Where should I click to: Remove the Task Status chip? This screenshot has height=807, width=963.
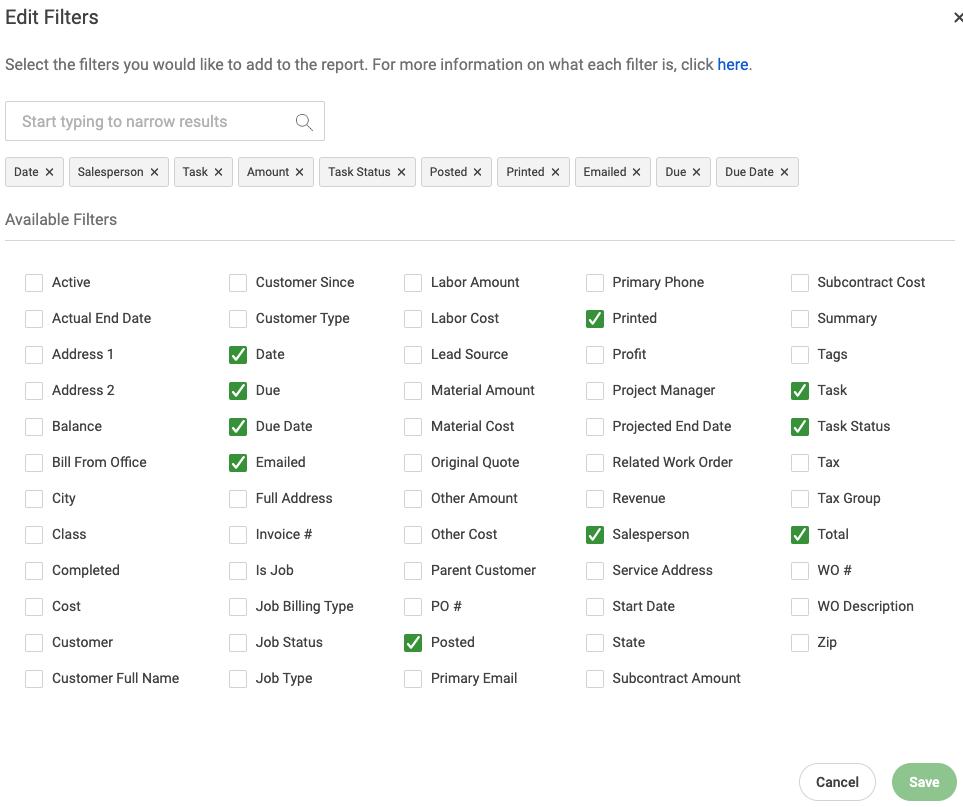[401, 172]
